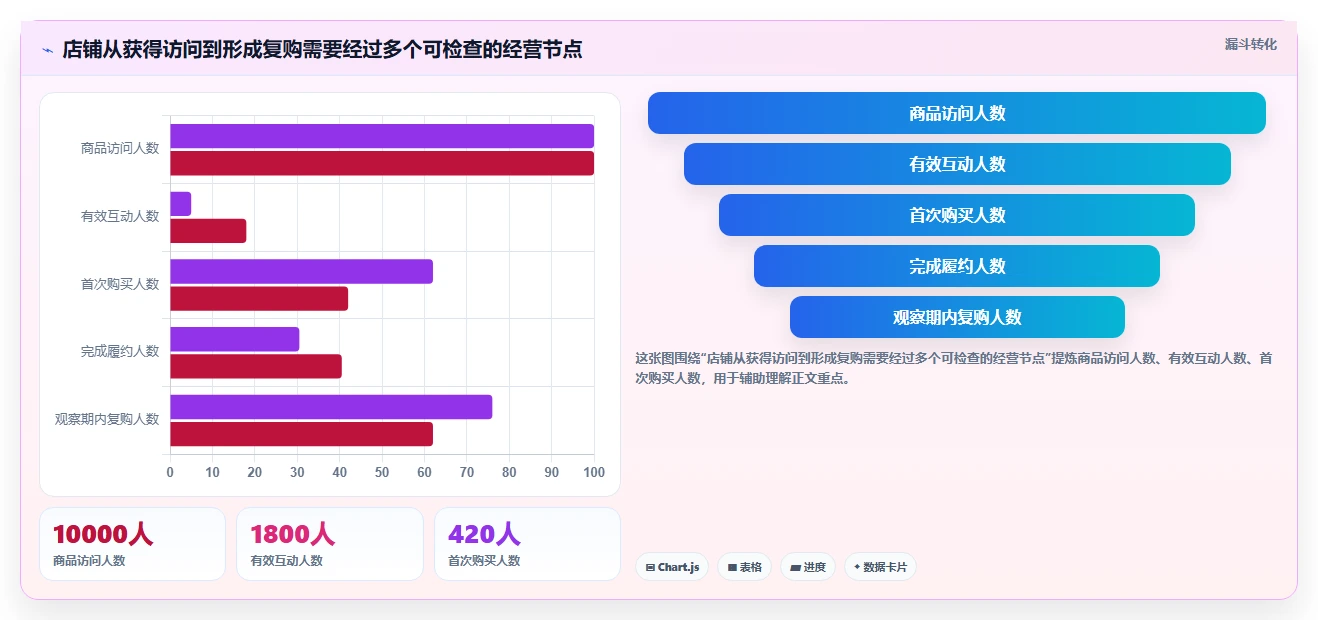Select the 观察期内复购人数 funnel stage bar
This screenshot has height=620, width=1318.
tap(957, 317)
